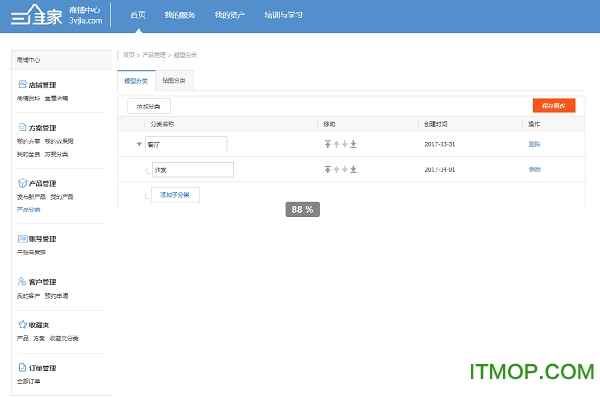Click the 客户管理 people icon in sidebar
The image size is (600, 397).
(x=22, y=281)
